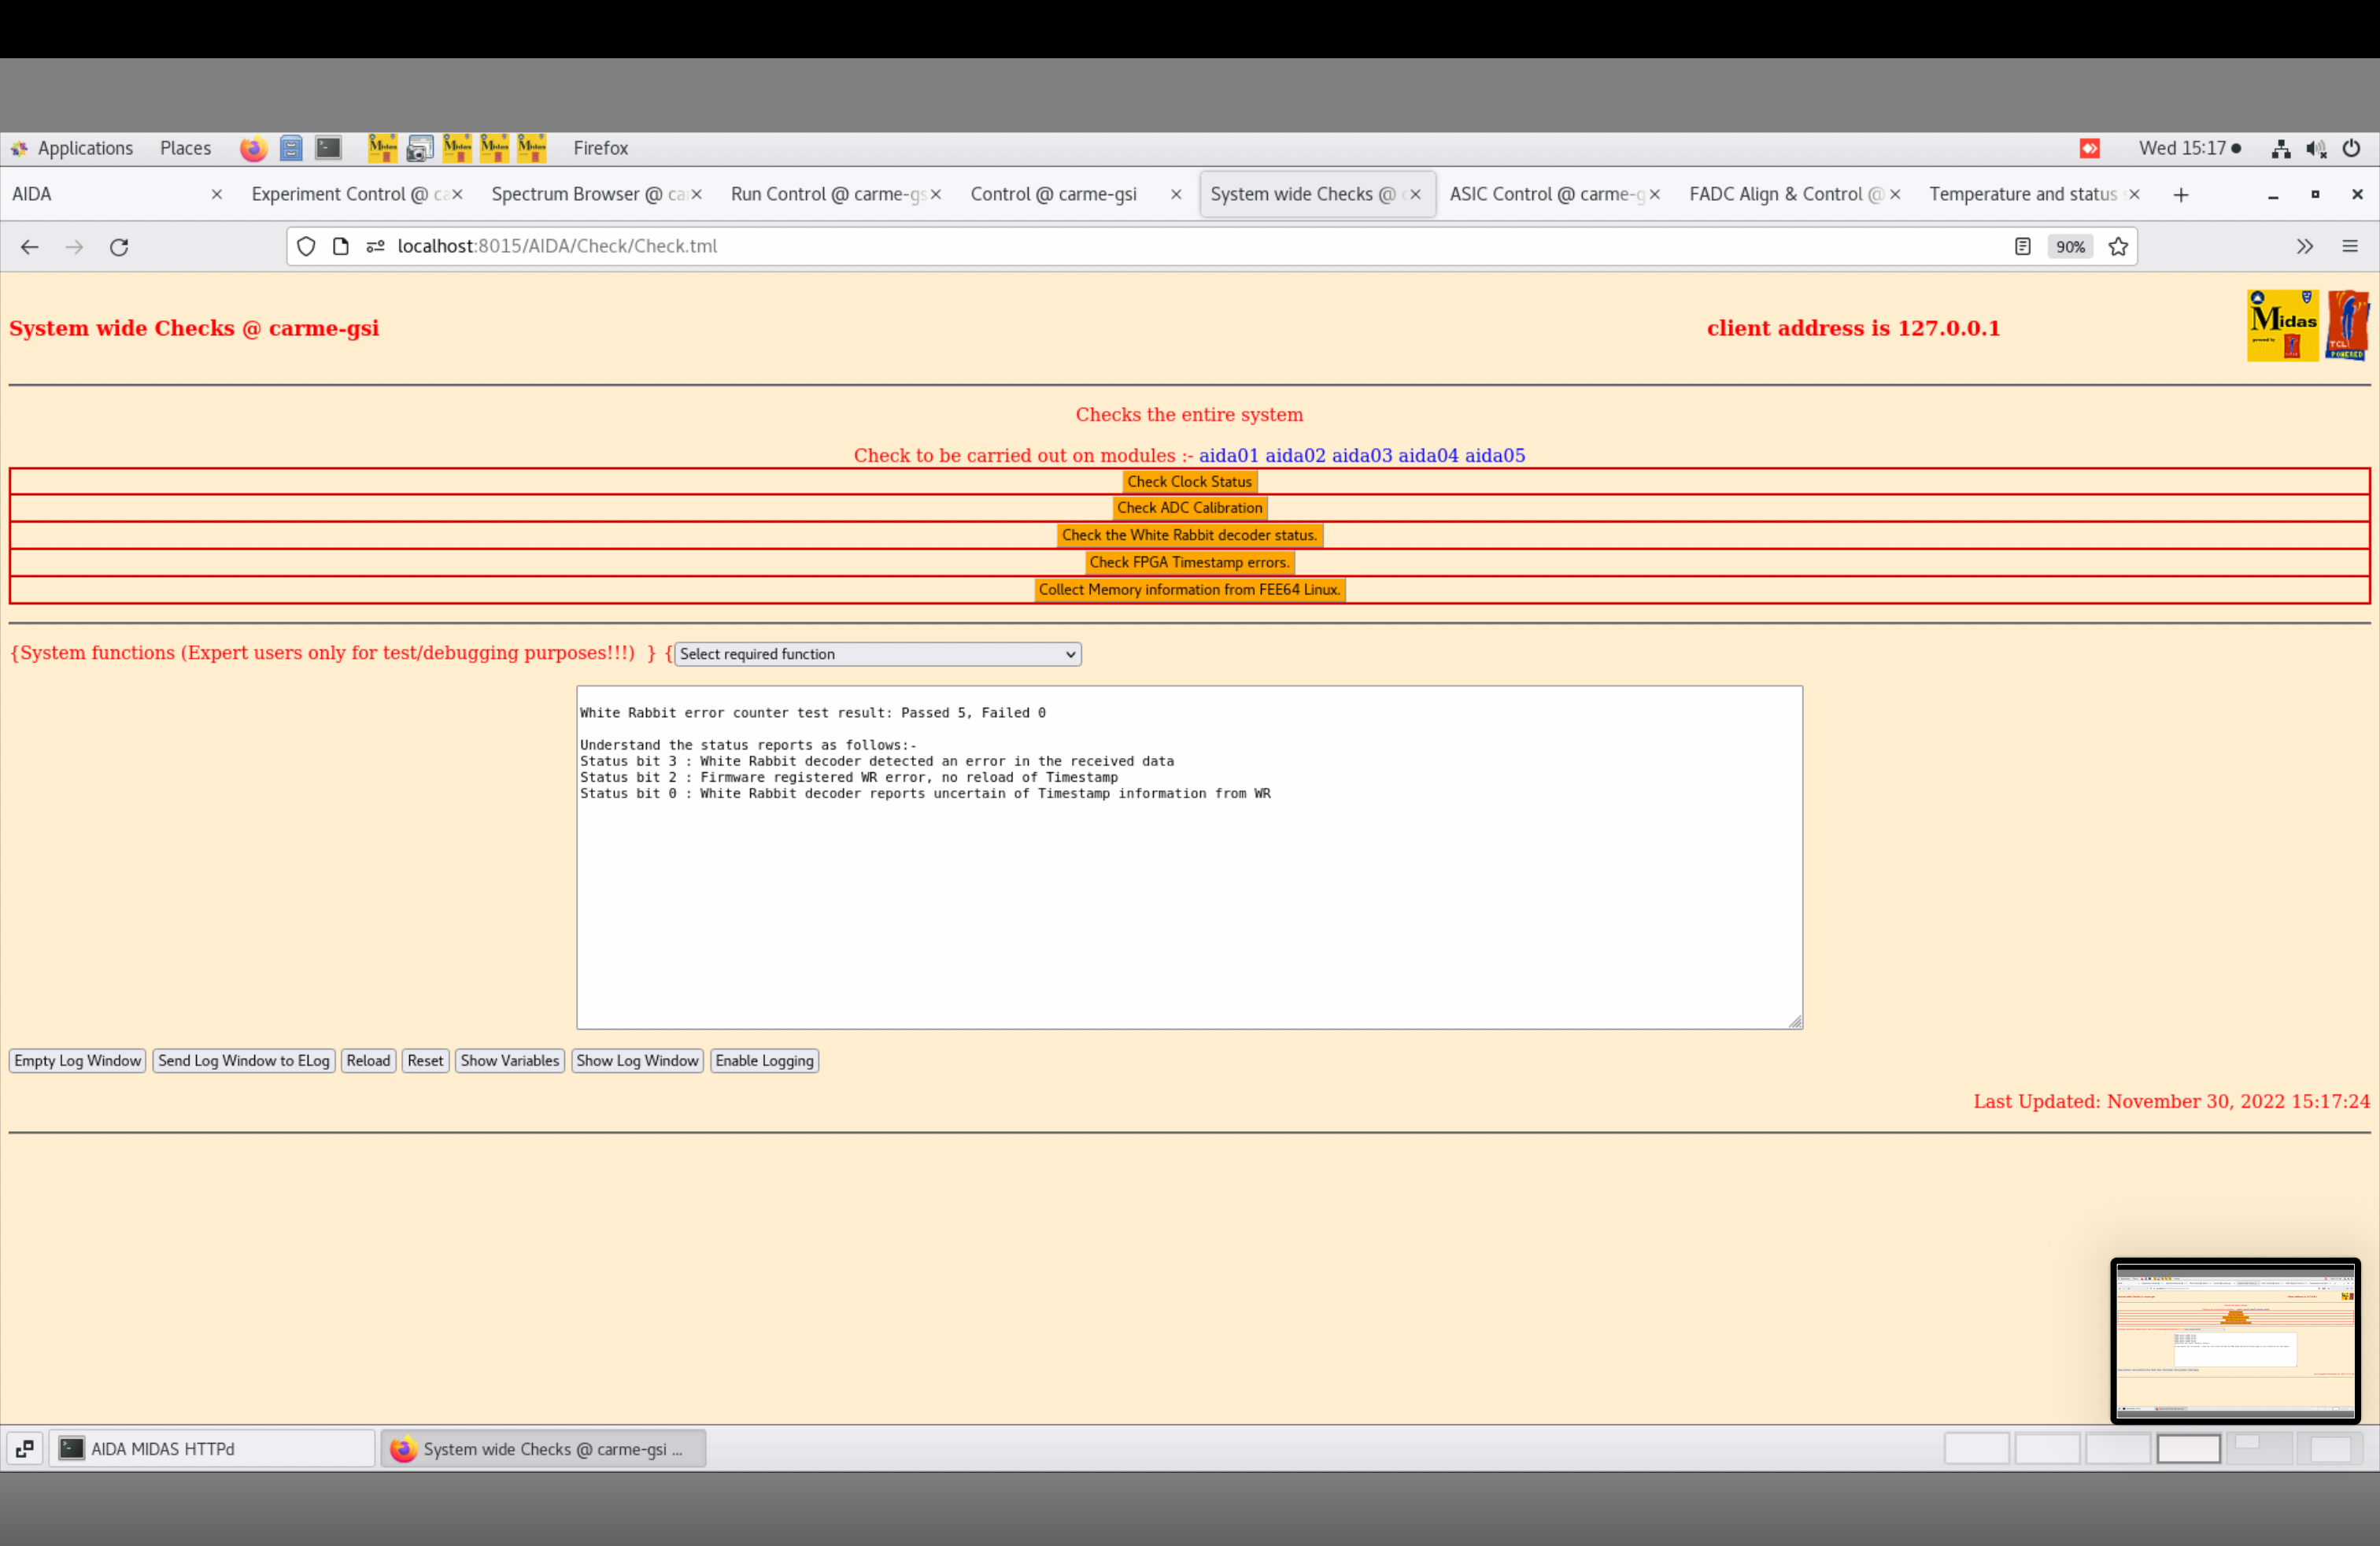Open the system volume icon
The height and width of the screenshot is (1546, 2380).
pyautogui.click(x=2315, y=148)
